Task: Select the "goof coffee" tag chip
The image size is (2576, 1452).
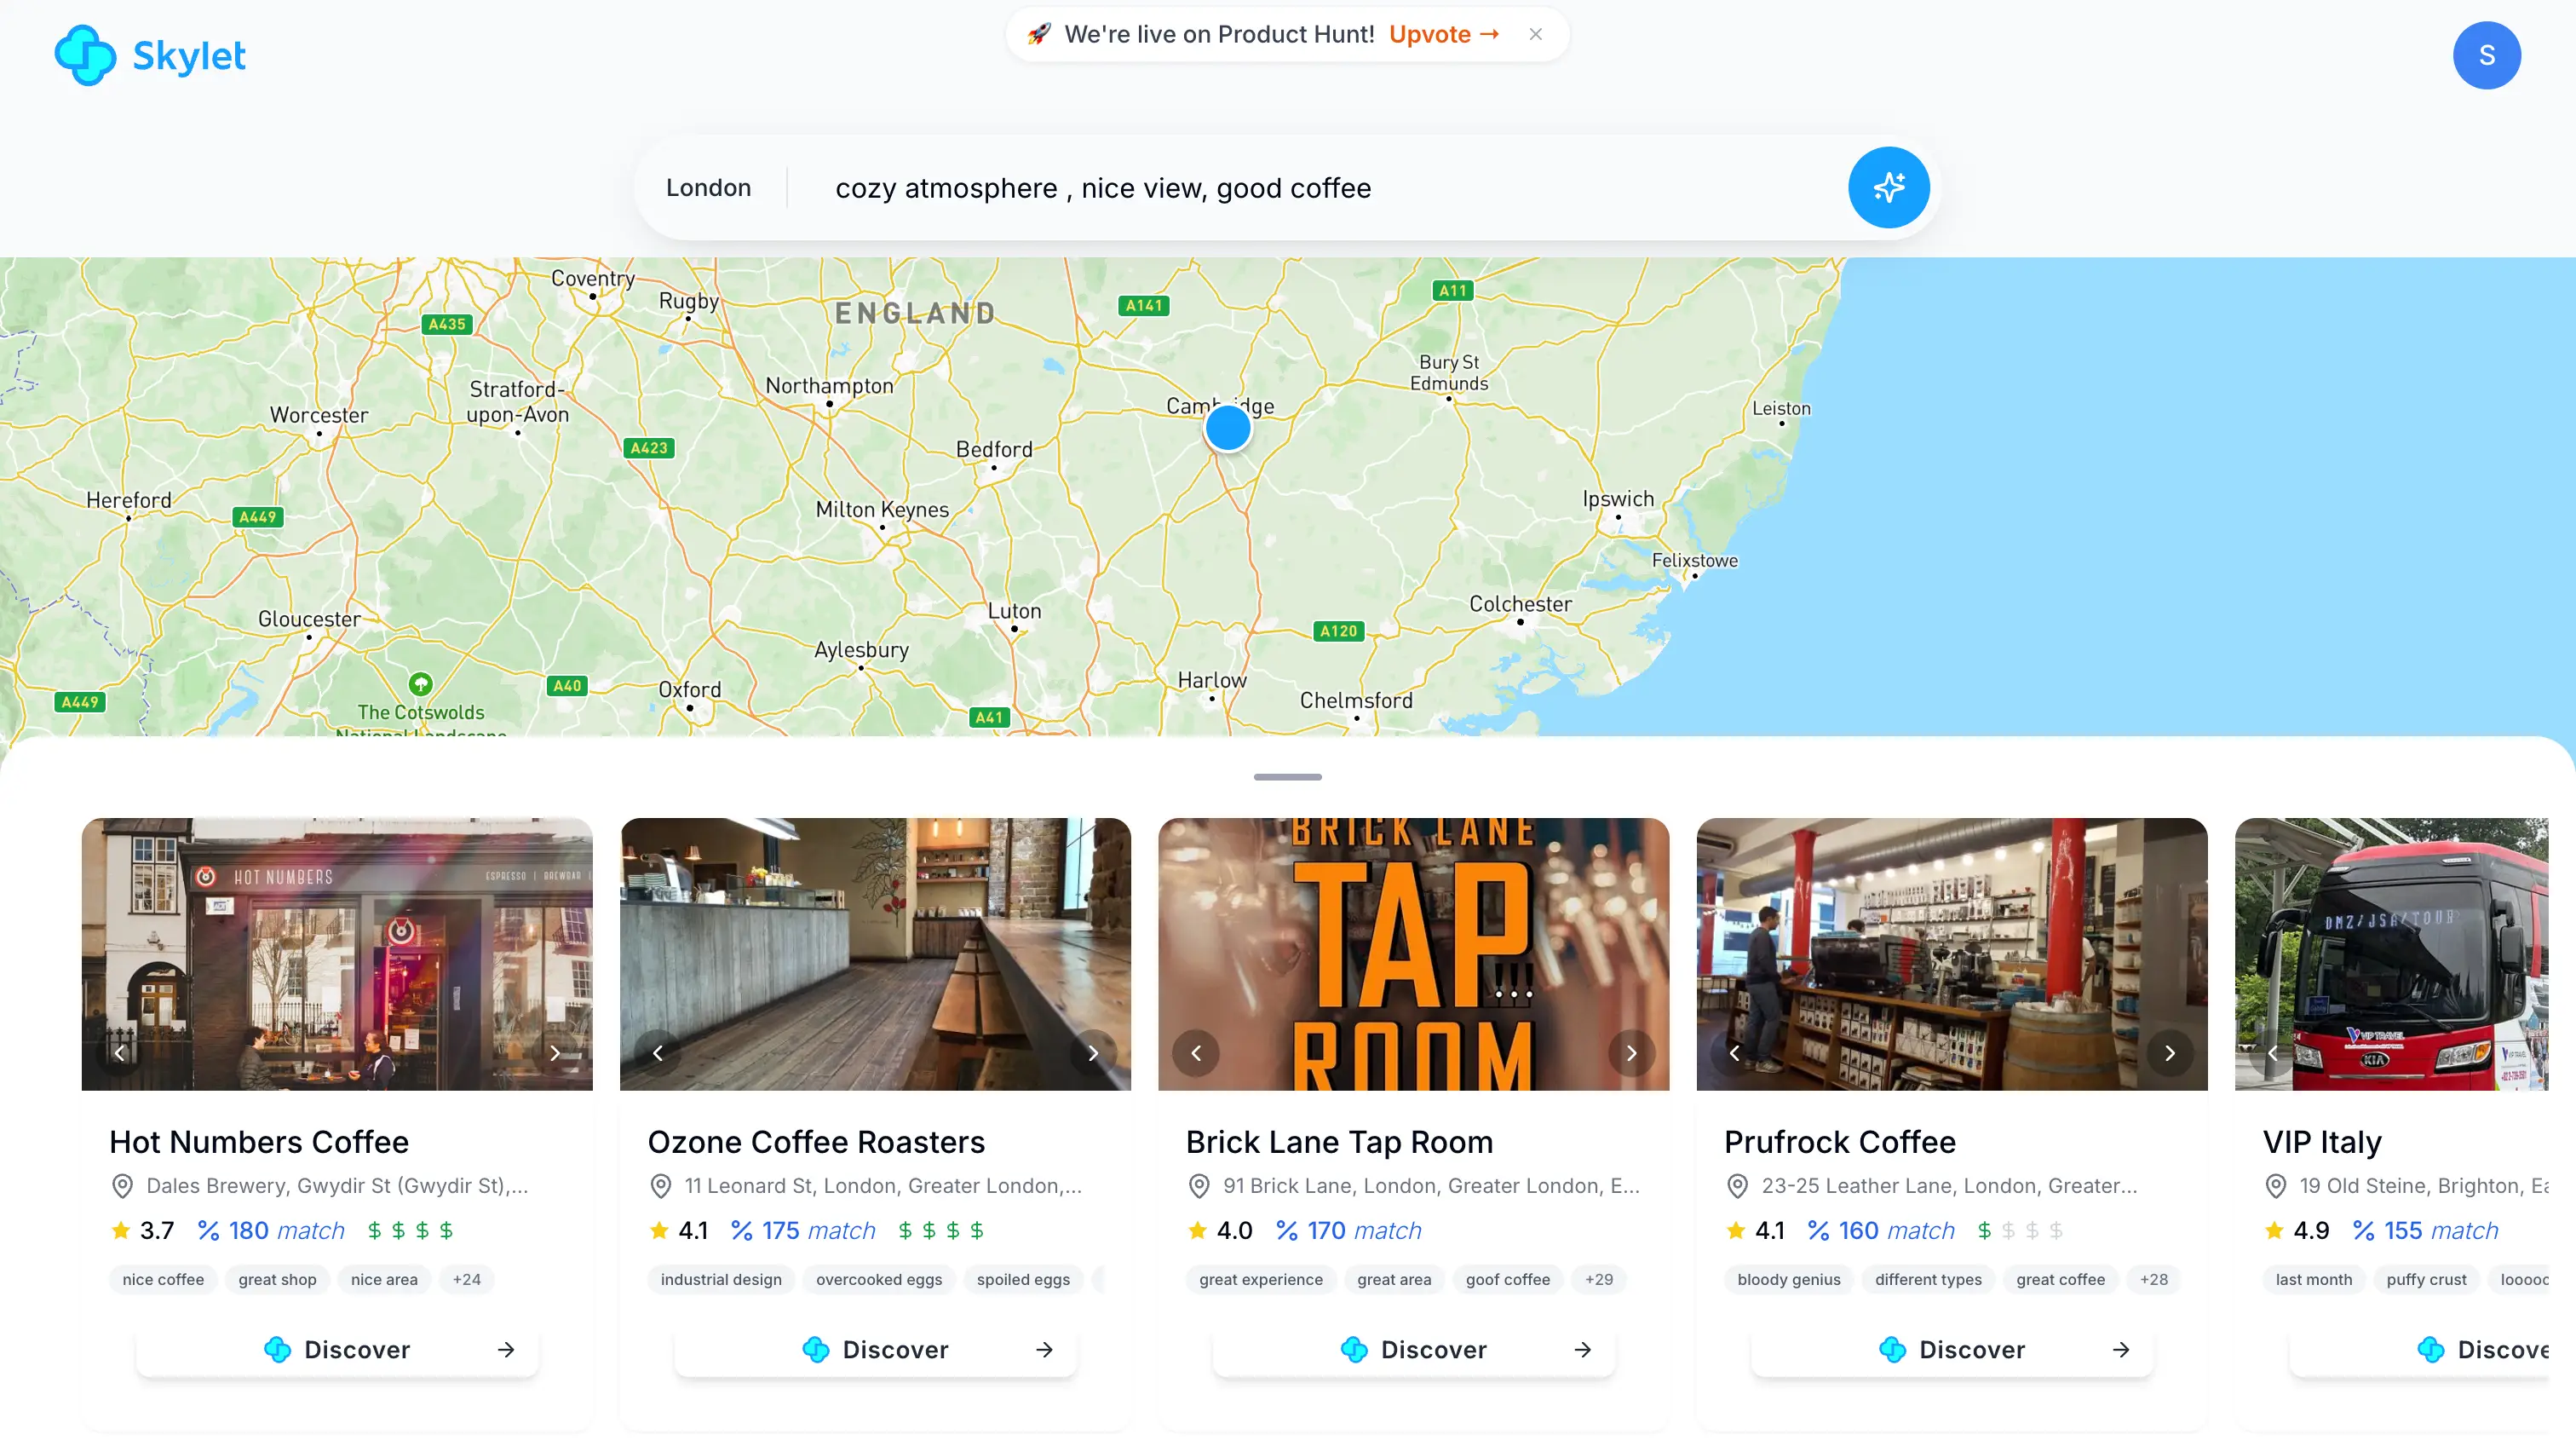Action: click(1507, 1279)
